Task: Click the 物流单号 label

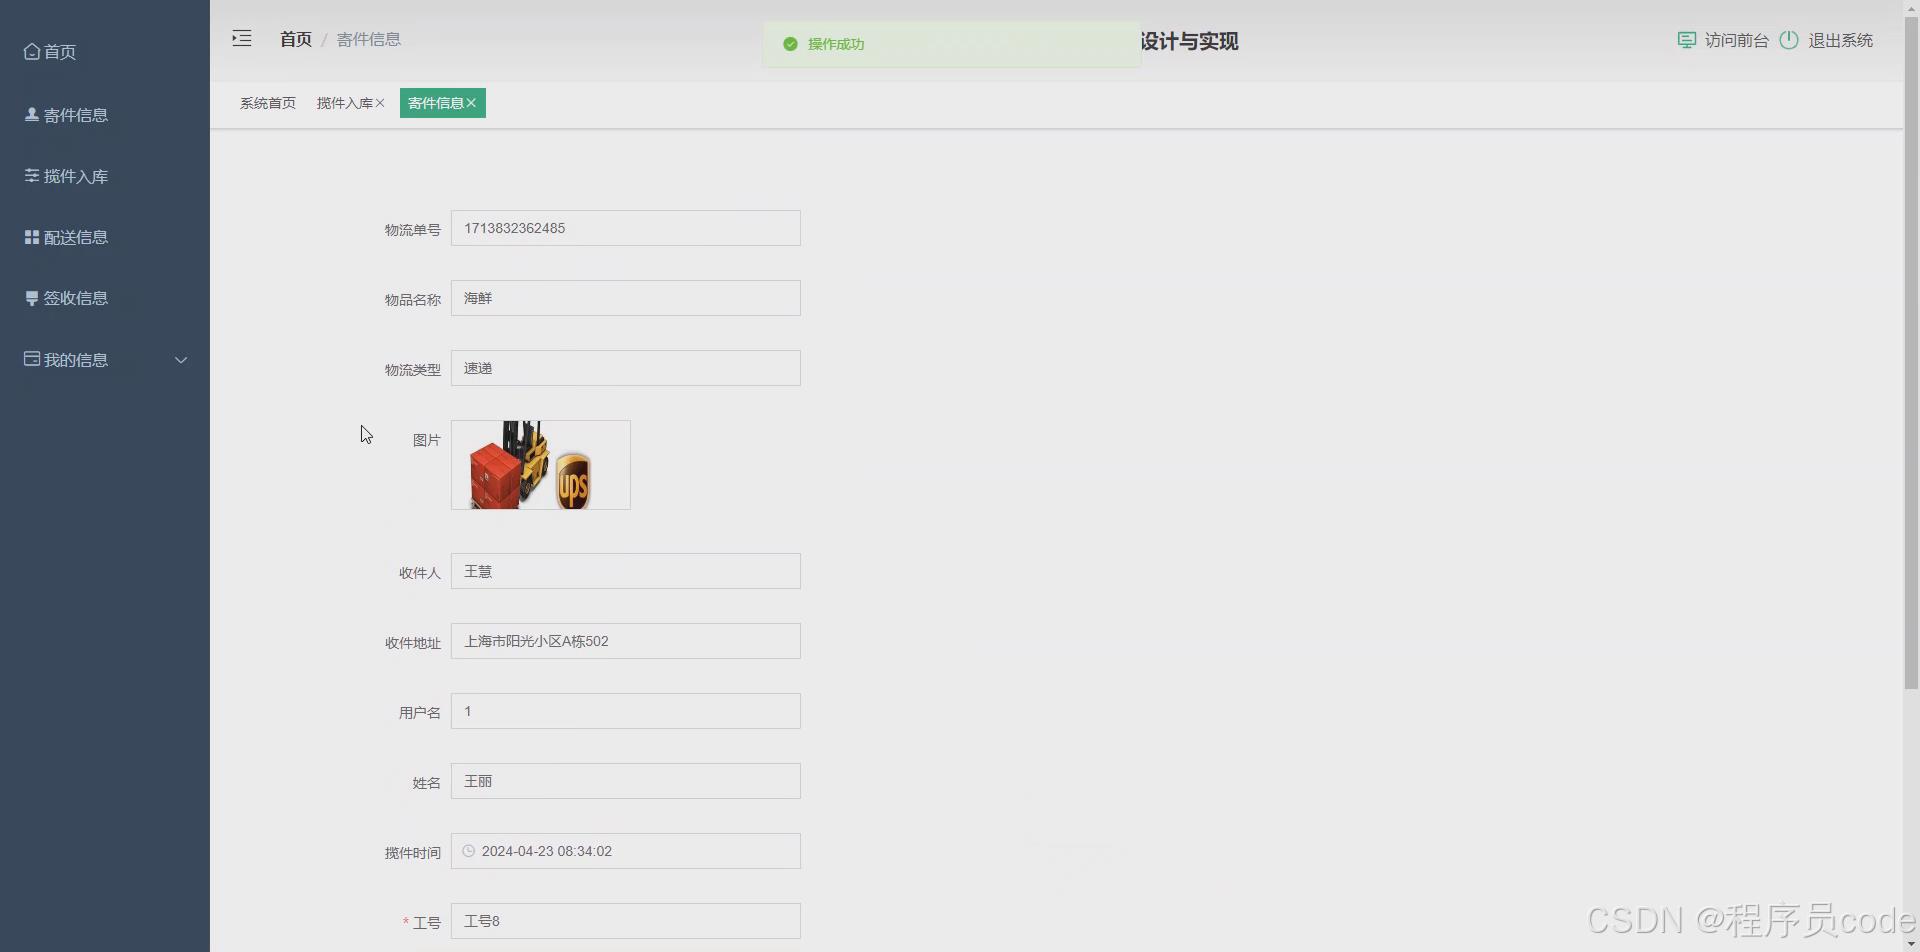Action: click(413, 230)
